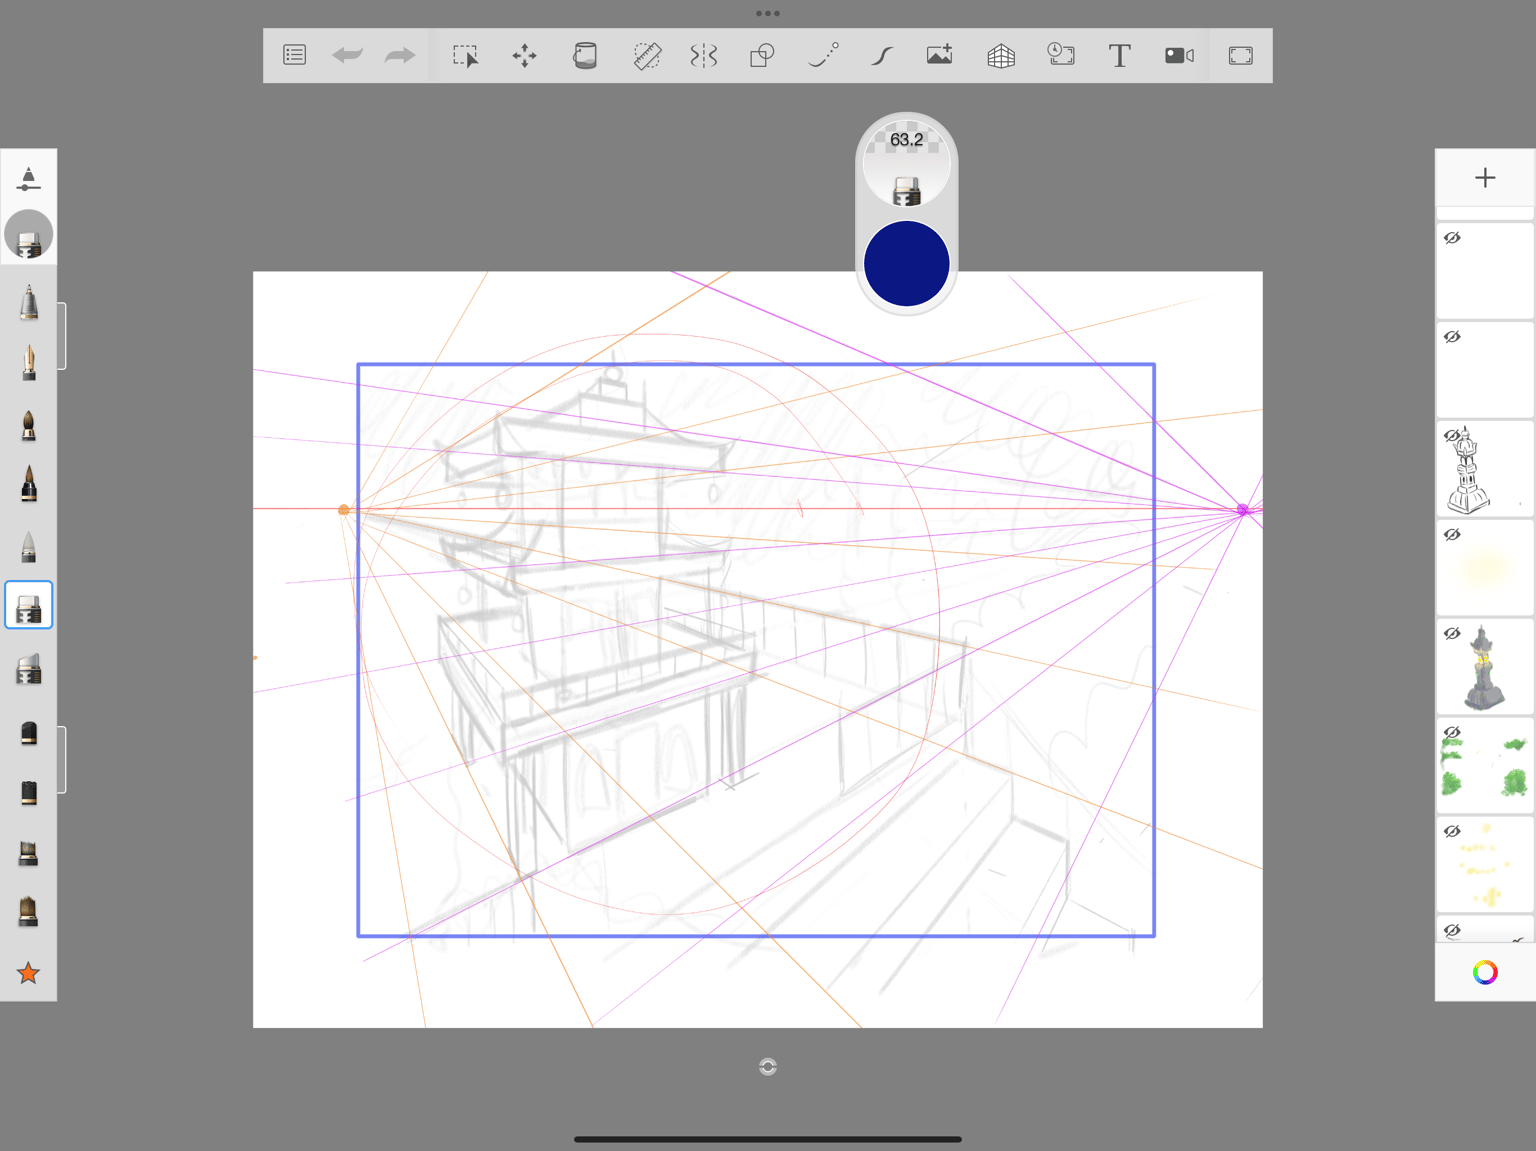Pick the wide flat bristle brush

[28, 853]
